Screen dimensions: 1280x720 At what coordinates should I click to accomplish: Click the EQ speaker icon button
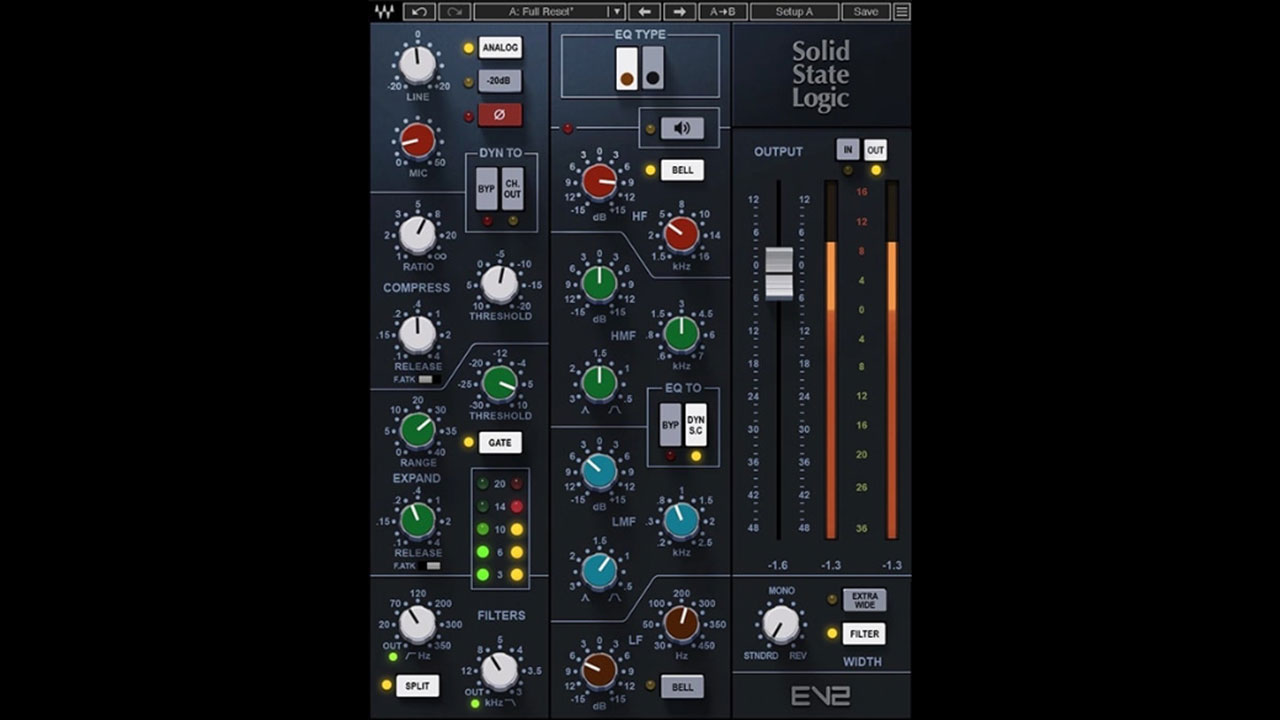click(682, 128)
